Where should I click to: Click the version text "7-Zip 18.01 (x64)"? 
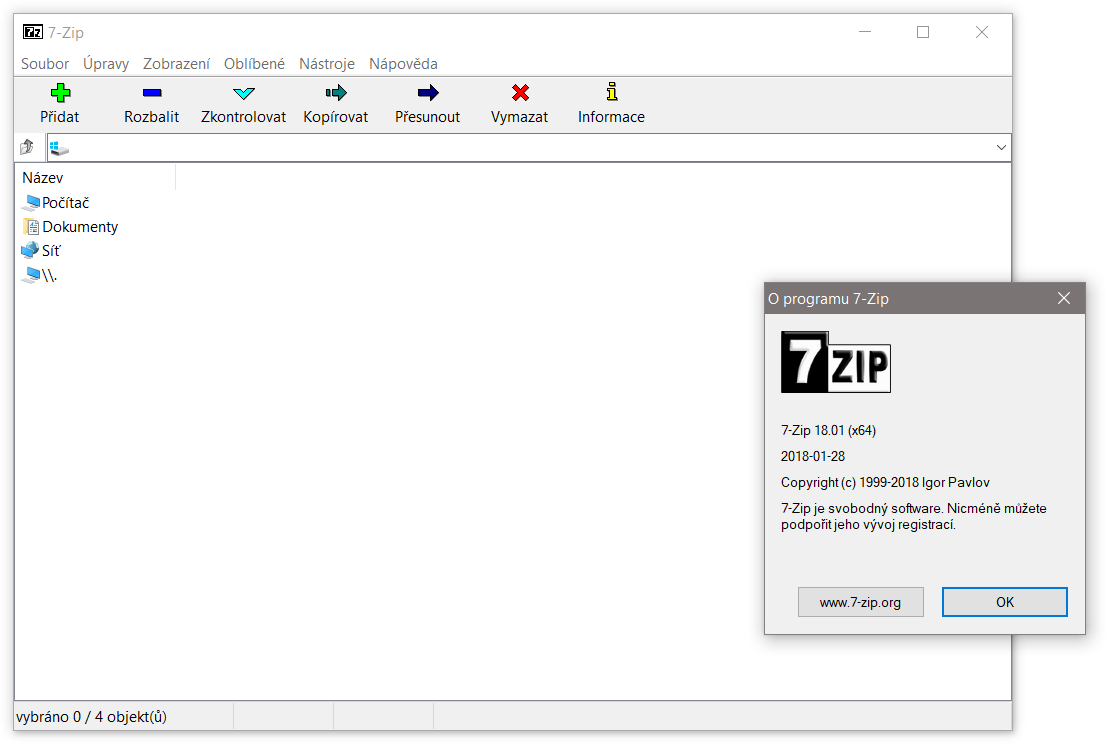(828, 431)
